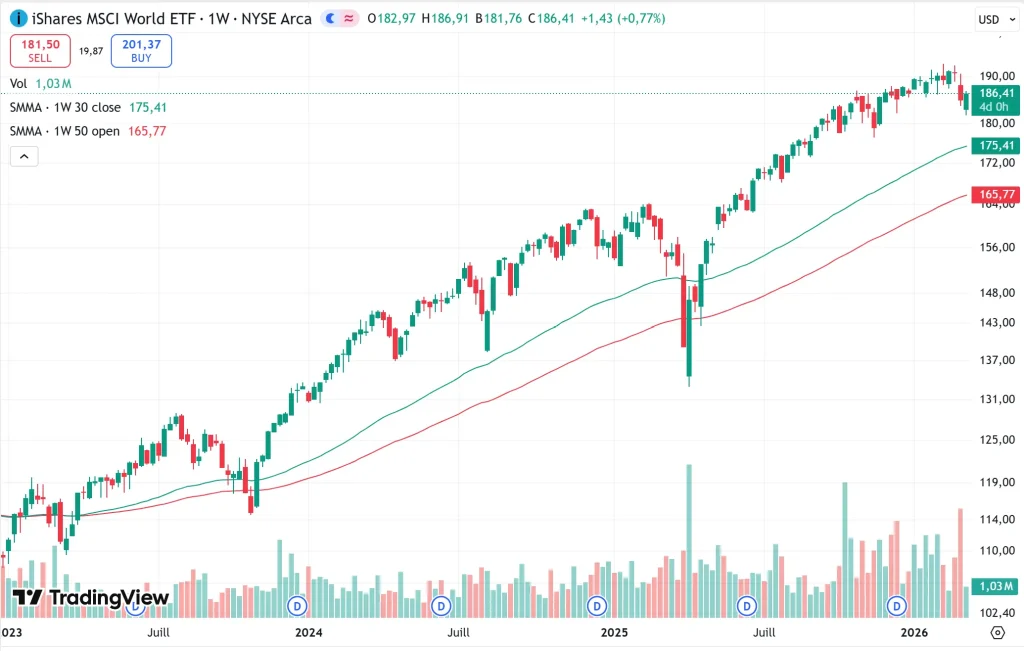Open the chart settings gear
Viewport: 1024px width, 651px height.
(997, 633)
